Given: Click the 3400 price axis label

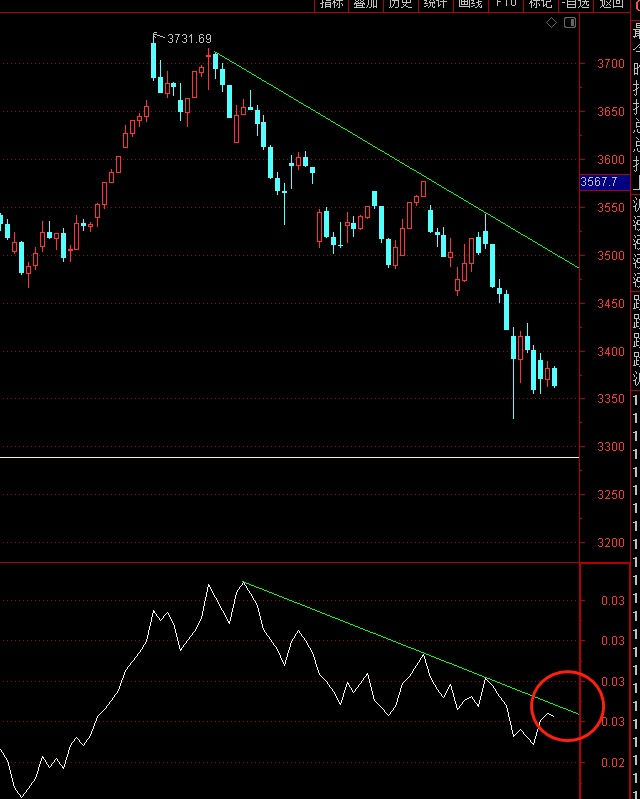Looking at the screenshot, I should (611, 351).
